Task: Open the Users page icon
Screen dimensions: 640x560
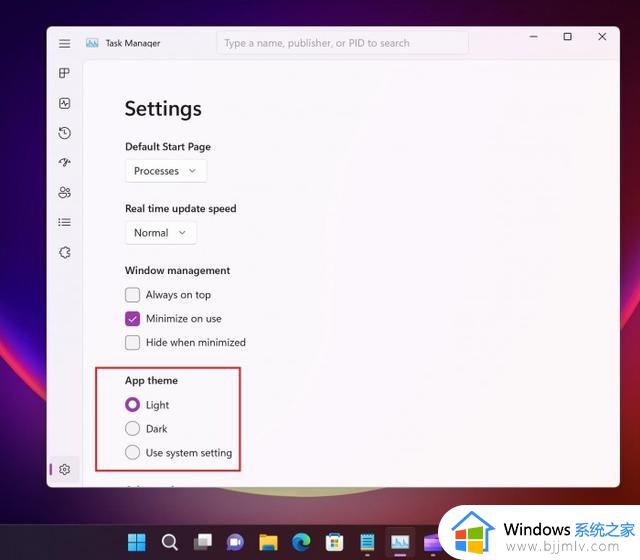Action: coord(64,192)
